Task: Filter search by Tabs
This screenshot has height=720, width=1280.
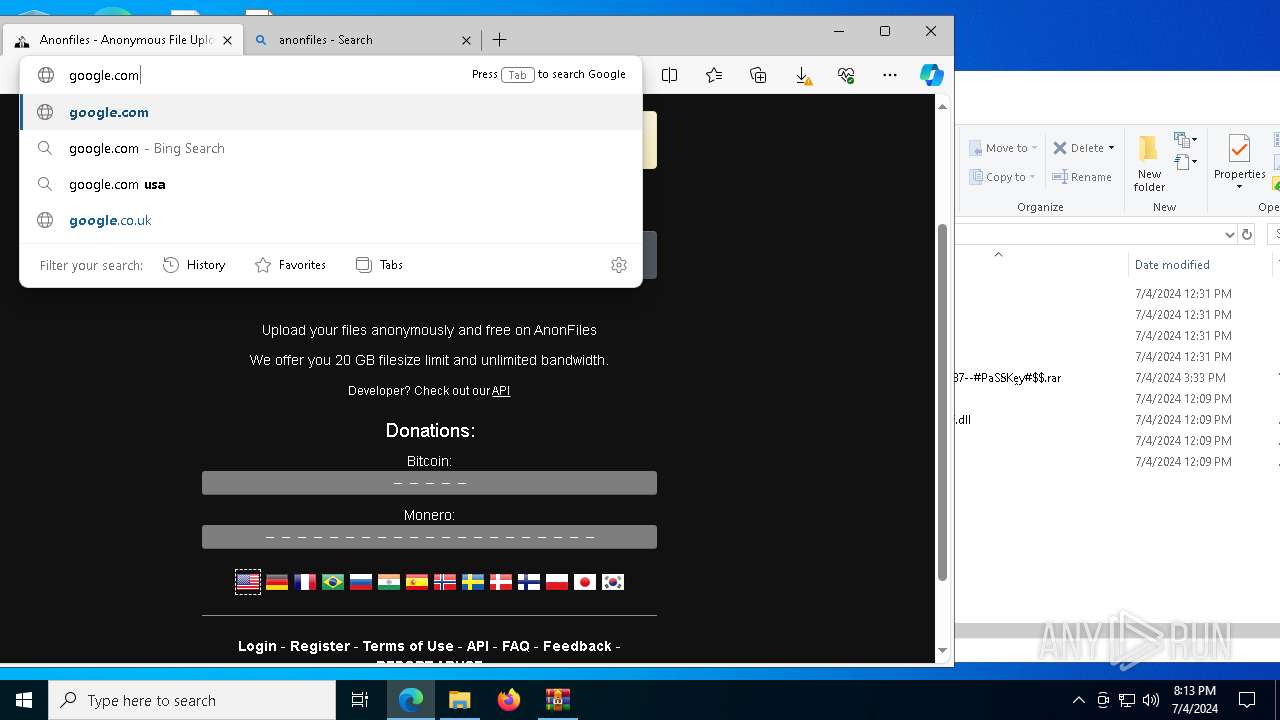Action: point(379,265)
